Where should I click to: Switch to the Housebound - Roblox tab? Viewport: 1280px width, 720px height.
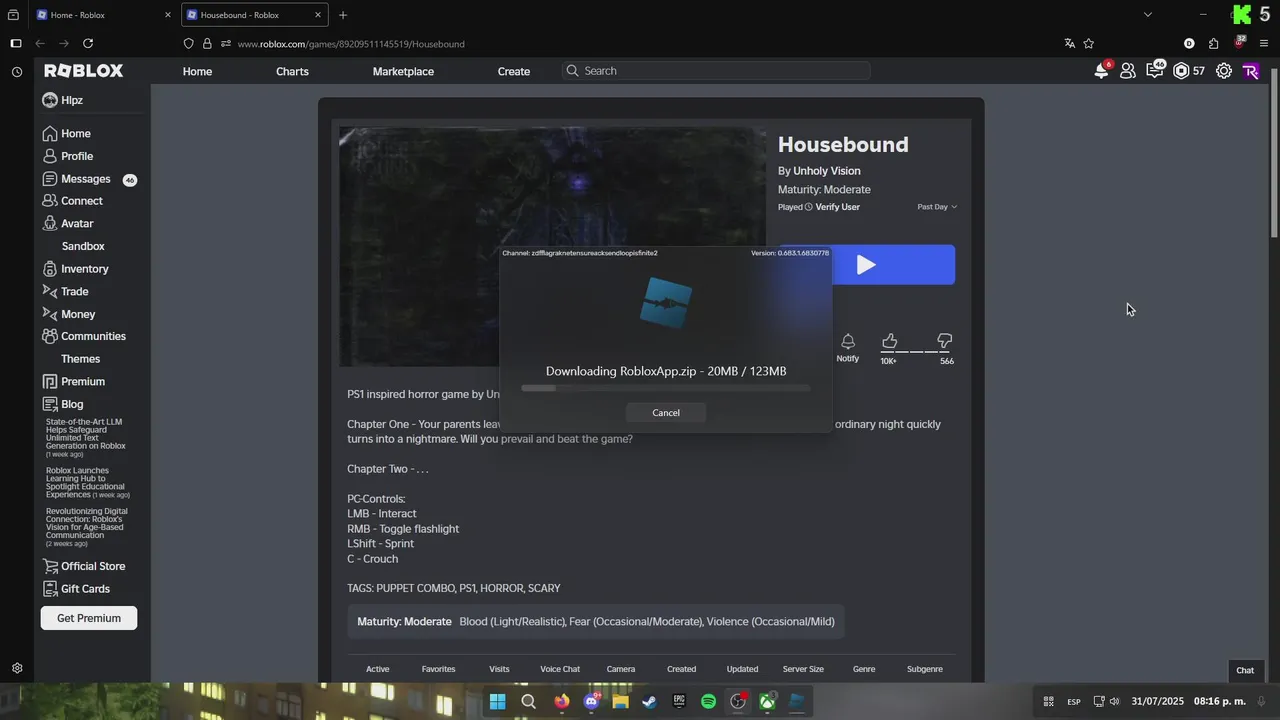[255, 15]
